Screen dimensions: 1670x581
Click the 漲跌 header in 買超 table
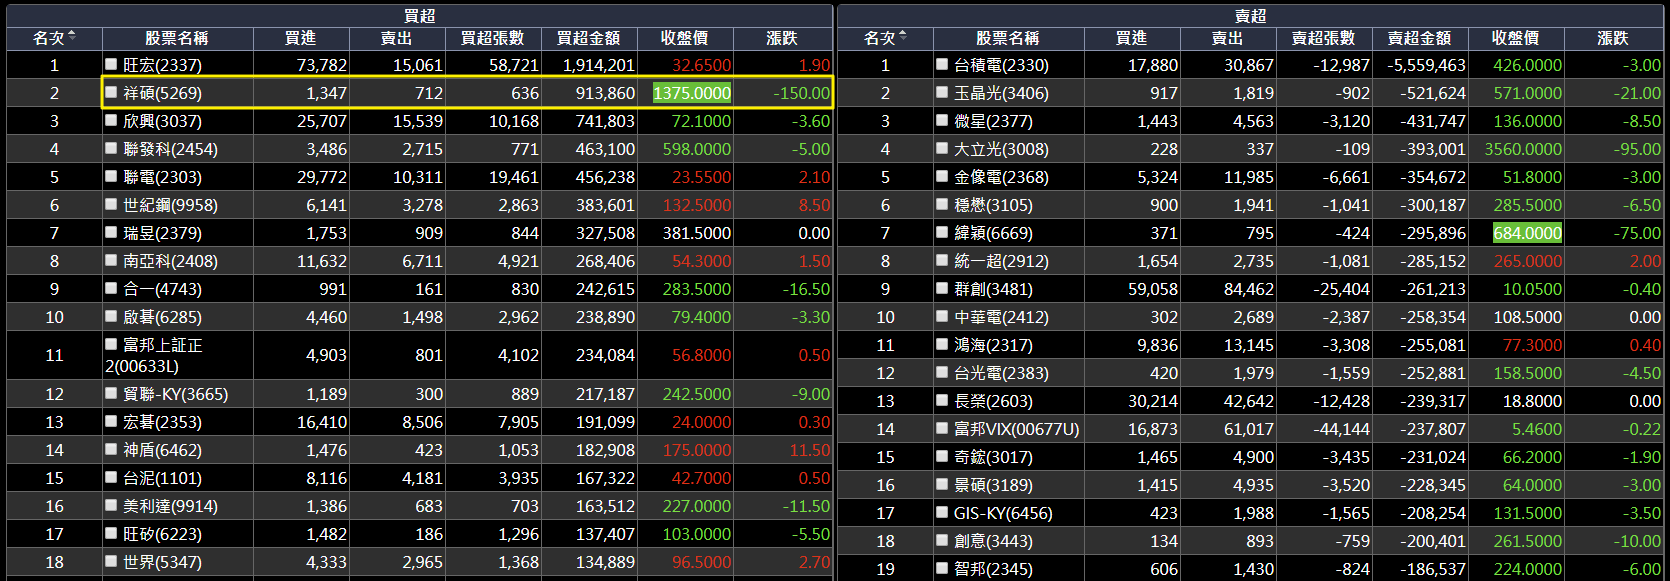tap(782, 38)
